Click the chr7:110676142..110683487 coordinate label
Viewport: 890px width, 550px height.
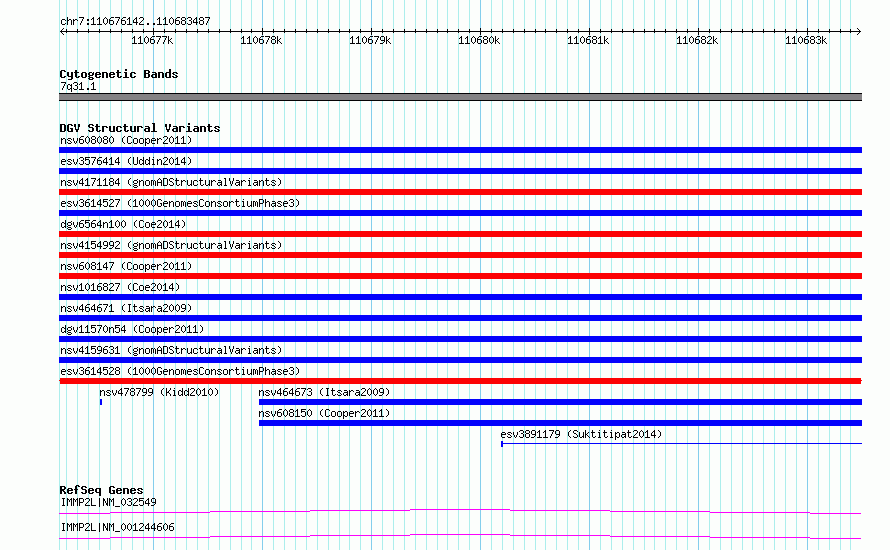(135, 21)
